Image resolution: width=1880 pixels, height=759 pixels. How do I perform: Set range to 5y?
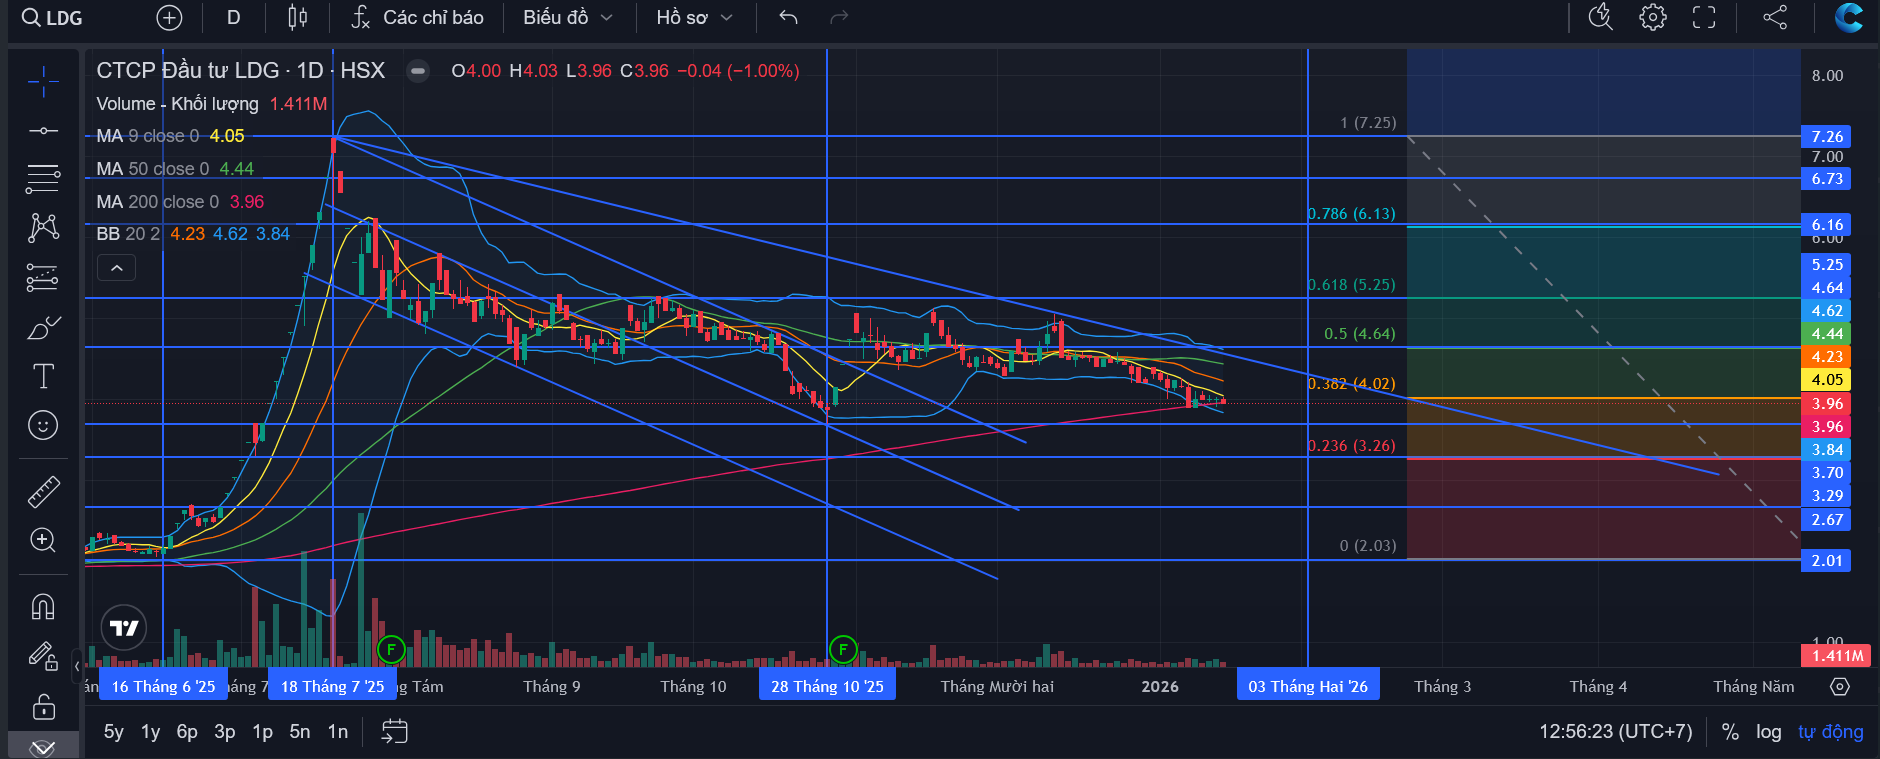(114, 732)
